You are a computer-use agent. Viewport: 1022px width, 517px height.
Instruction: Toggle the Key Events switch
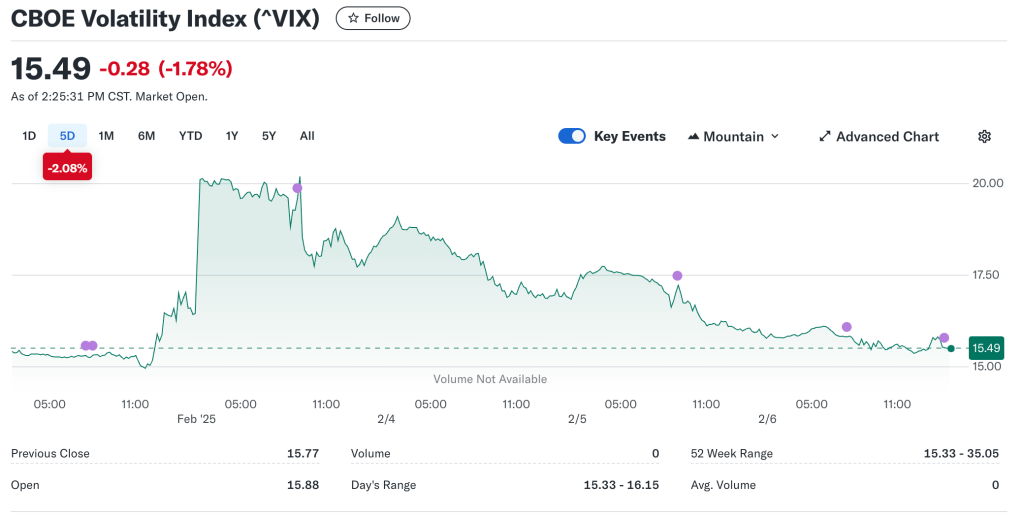click(572, 136)
